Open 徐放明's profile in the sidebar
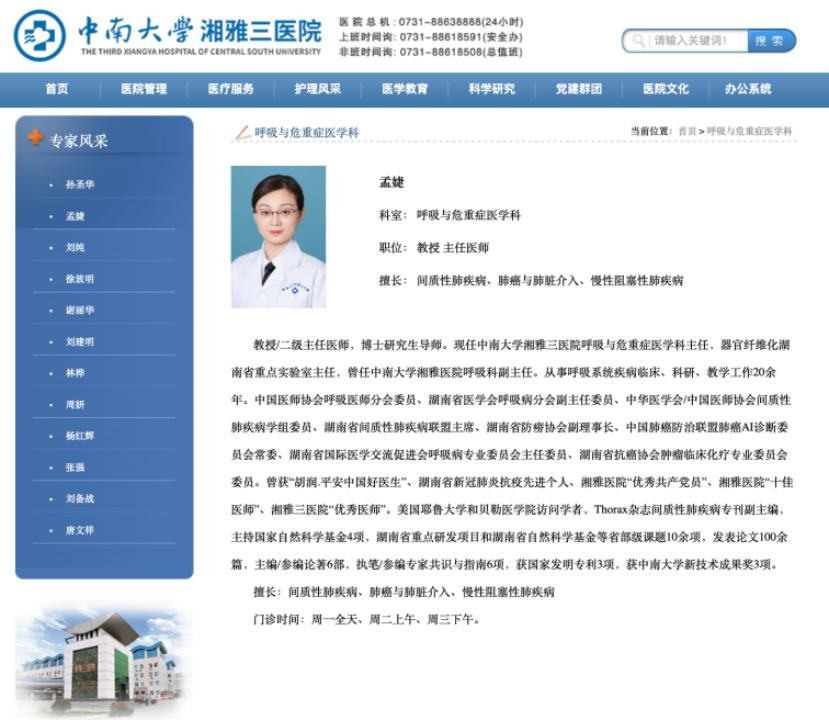 (x=80, y=279)
